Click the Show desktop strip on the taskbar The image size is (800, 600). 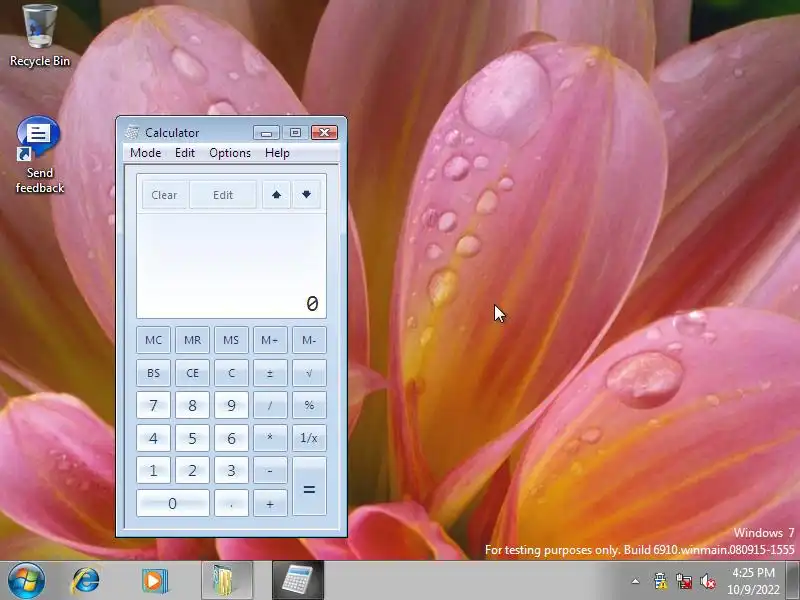[x=792, y=581]
